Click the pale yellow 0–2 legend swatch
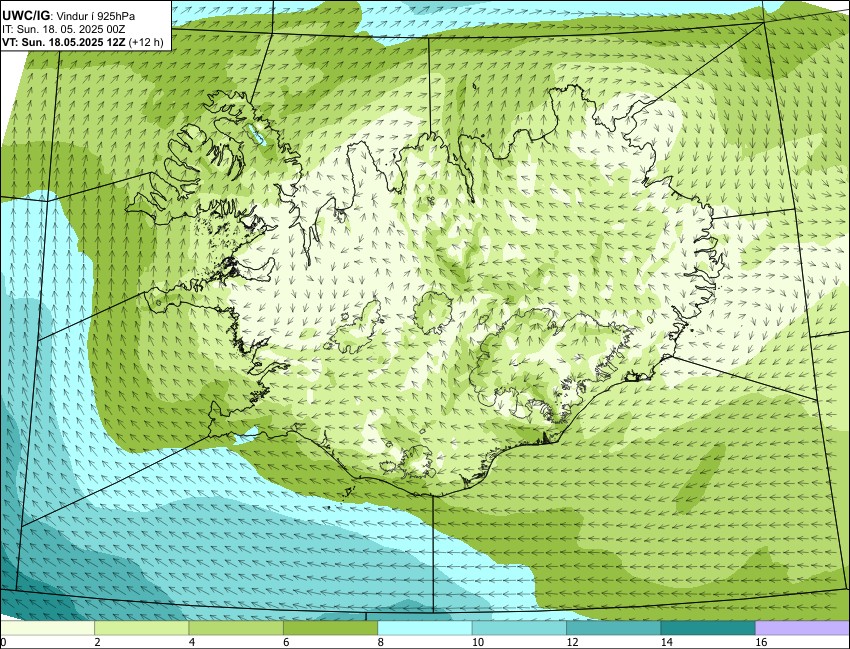This screenshot has width=850, height=649. (47, 628)
